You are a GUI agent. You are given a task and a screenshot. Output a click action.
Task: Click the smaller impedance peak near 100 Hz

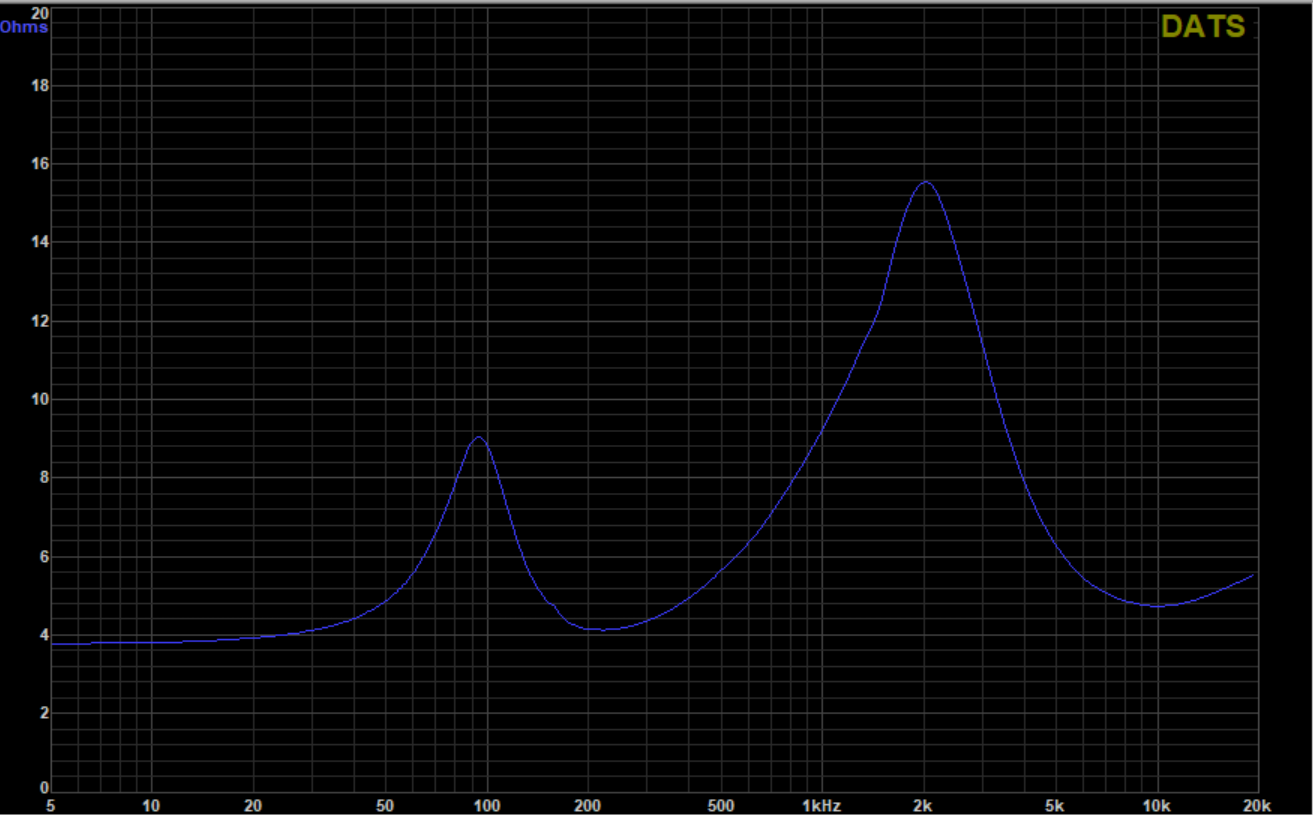[479, 437]
